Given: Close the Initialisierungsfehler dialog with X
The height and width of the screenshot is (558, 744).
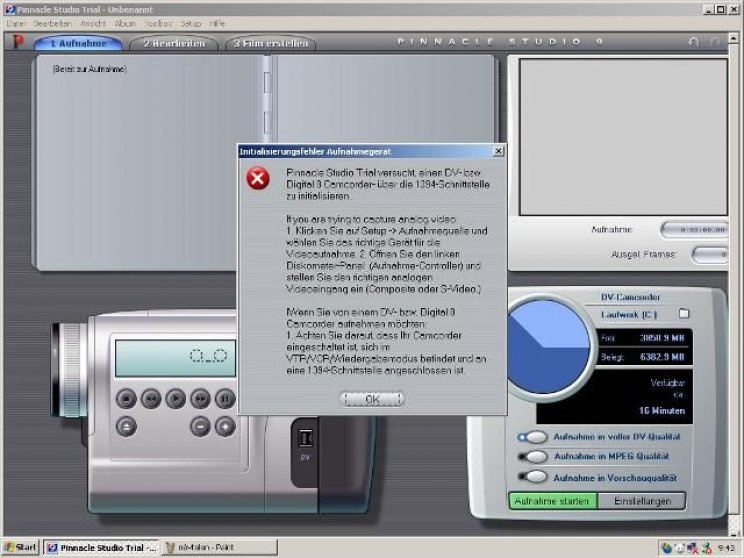Looking at the screenshot, I should click(x=498, y=151).
